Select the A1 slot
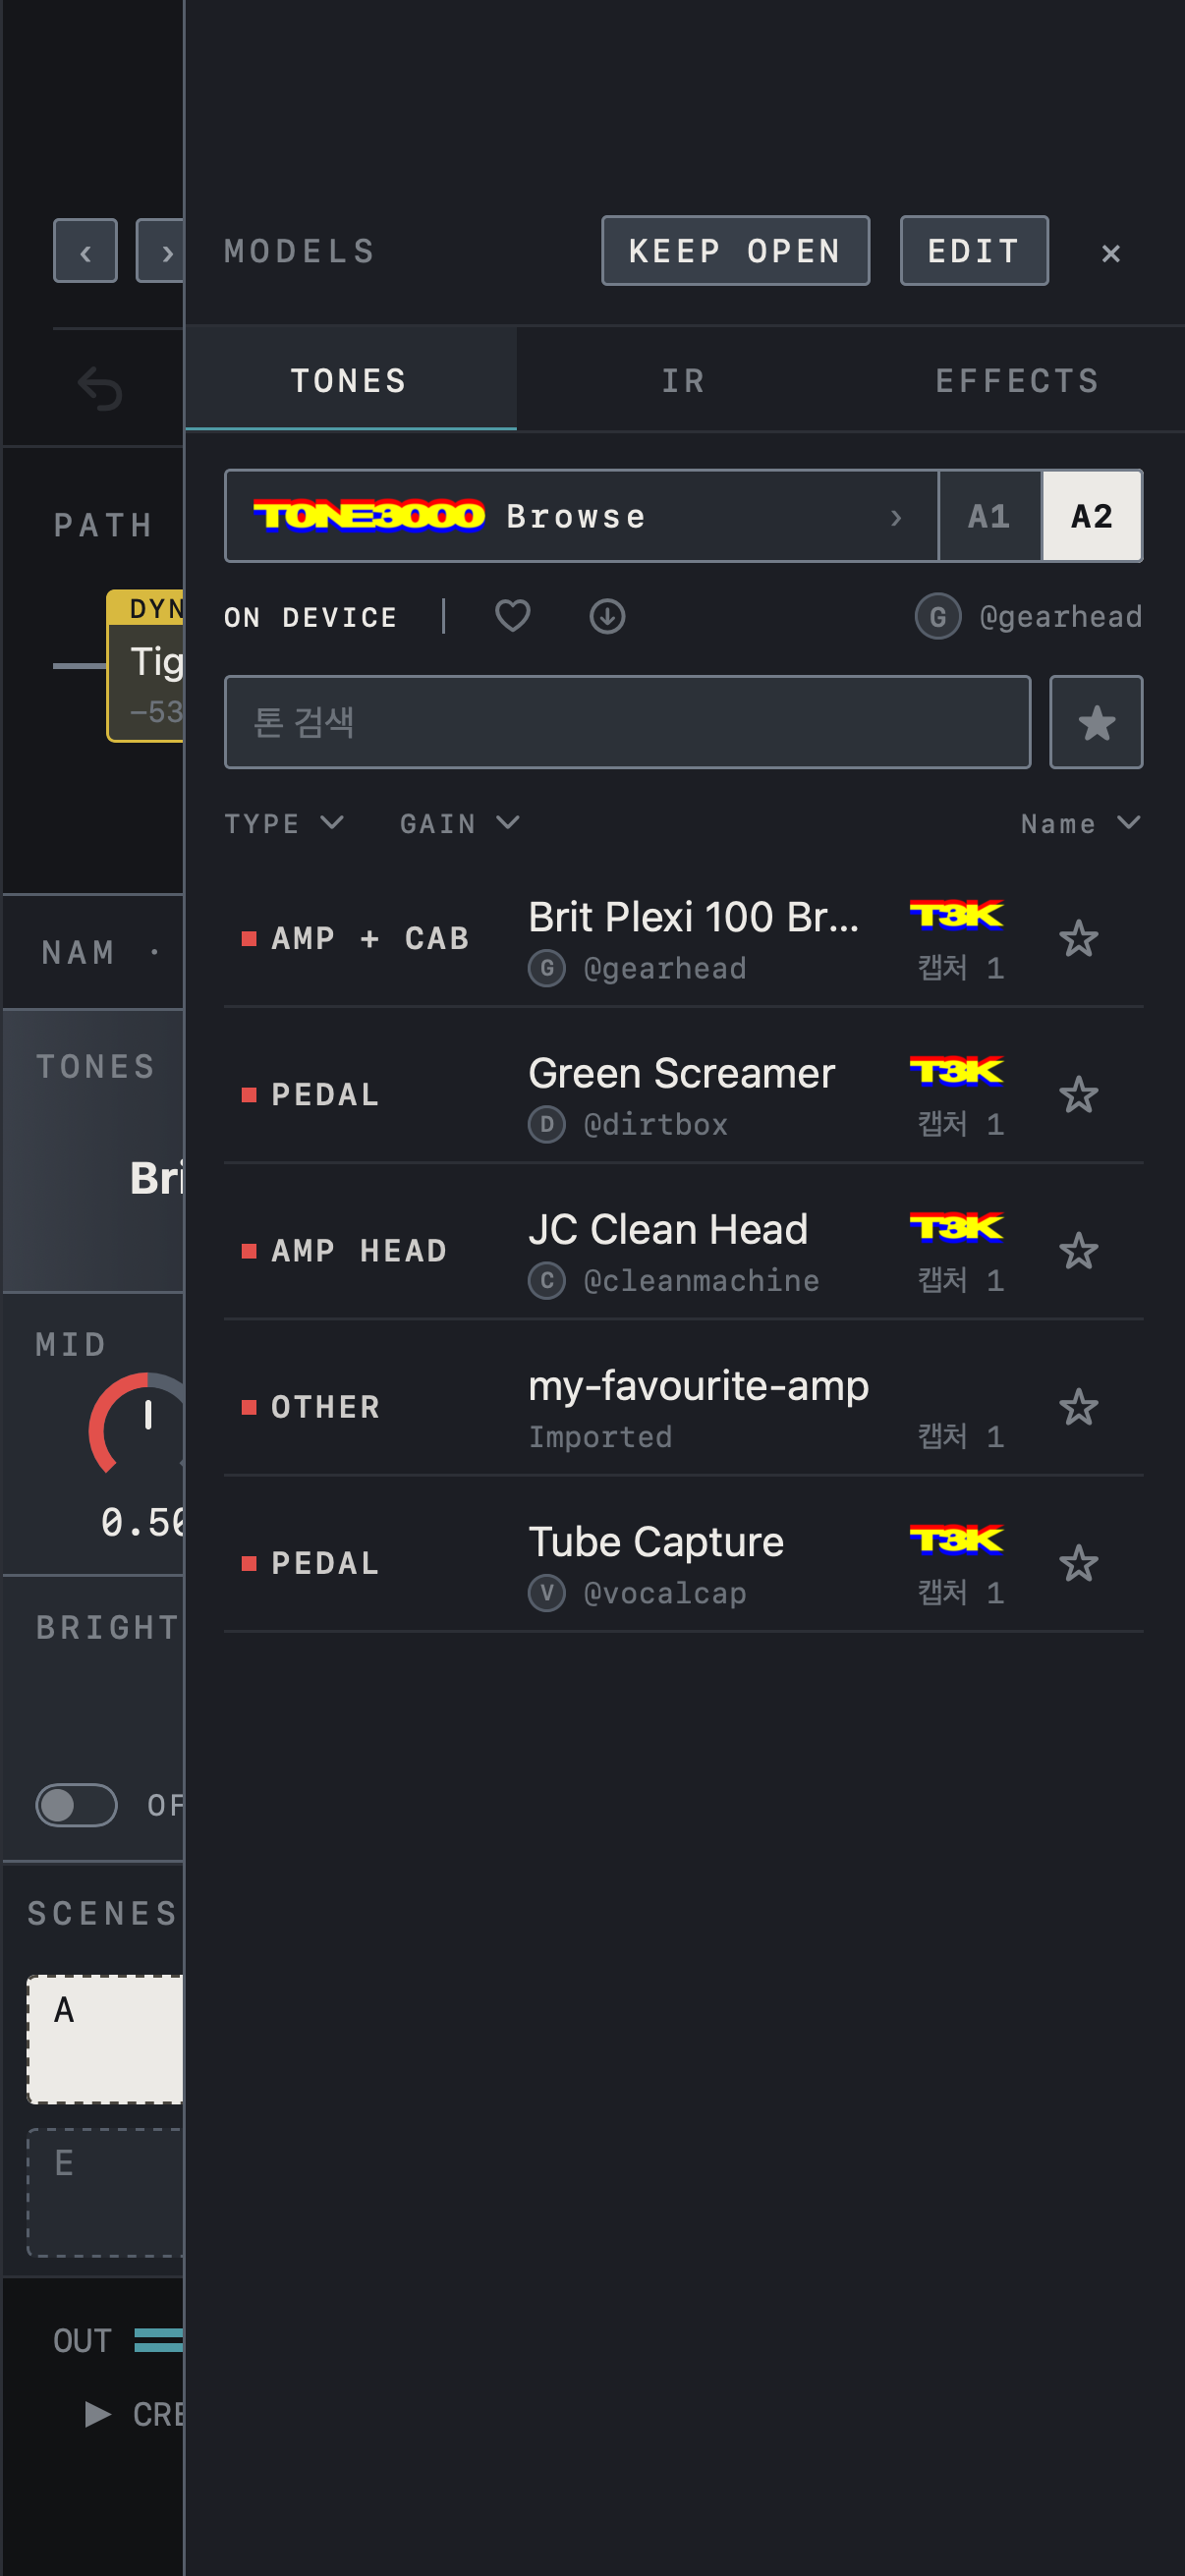The width and height of the screenshot is (1185, 2576). click(x=989, y=516)
